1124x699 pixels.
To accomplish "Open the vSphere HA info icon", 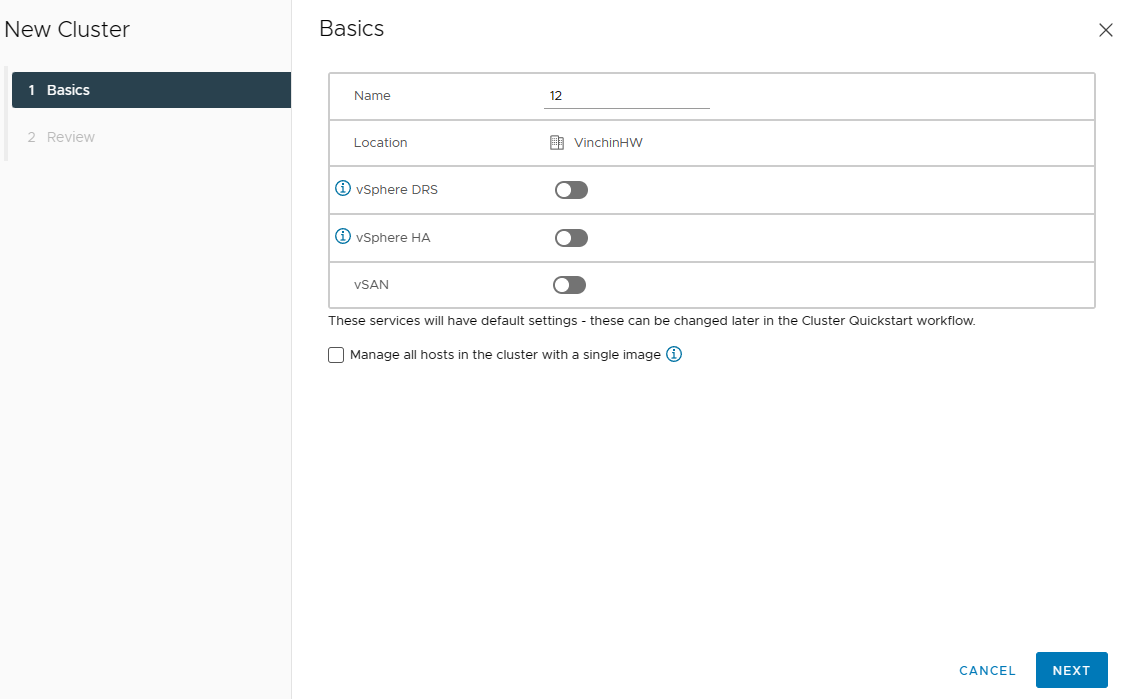I will point(343,237).
